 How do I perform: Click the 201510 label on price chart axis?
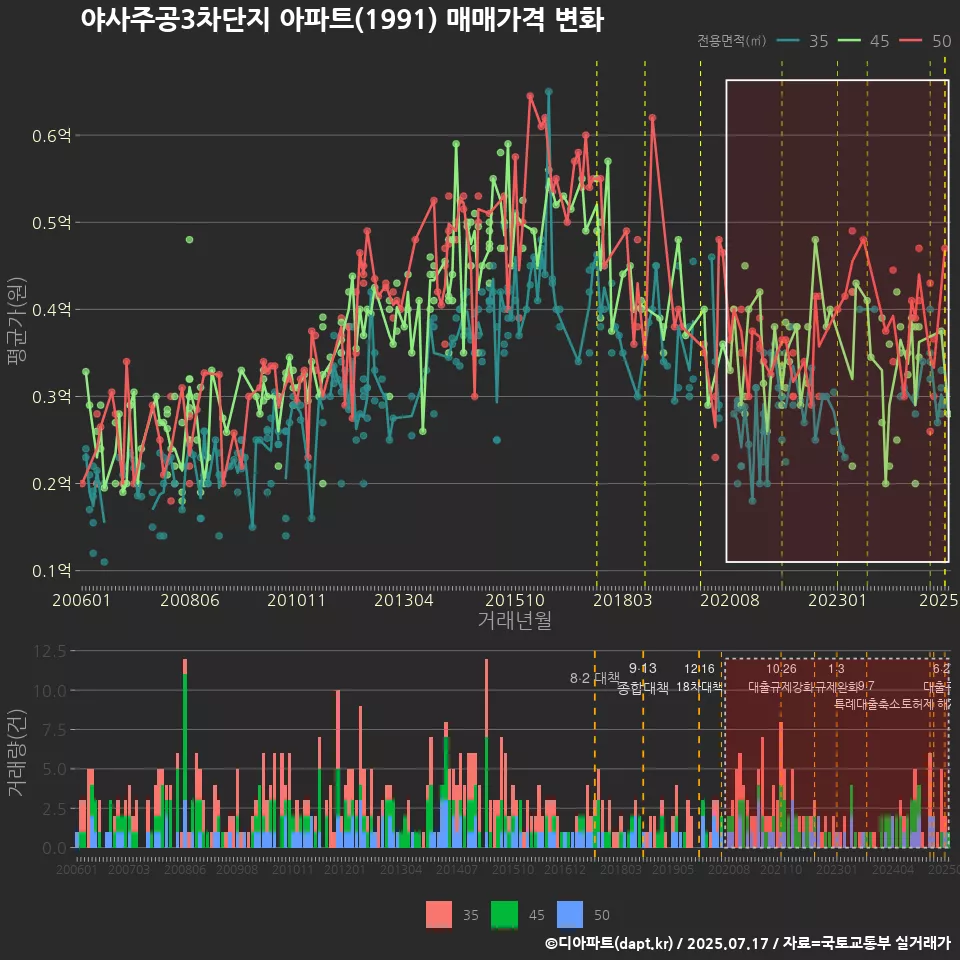[515, 600]
